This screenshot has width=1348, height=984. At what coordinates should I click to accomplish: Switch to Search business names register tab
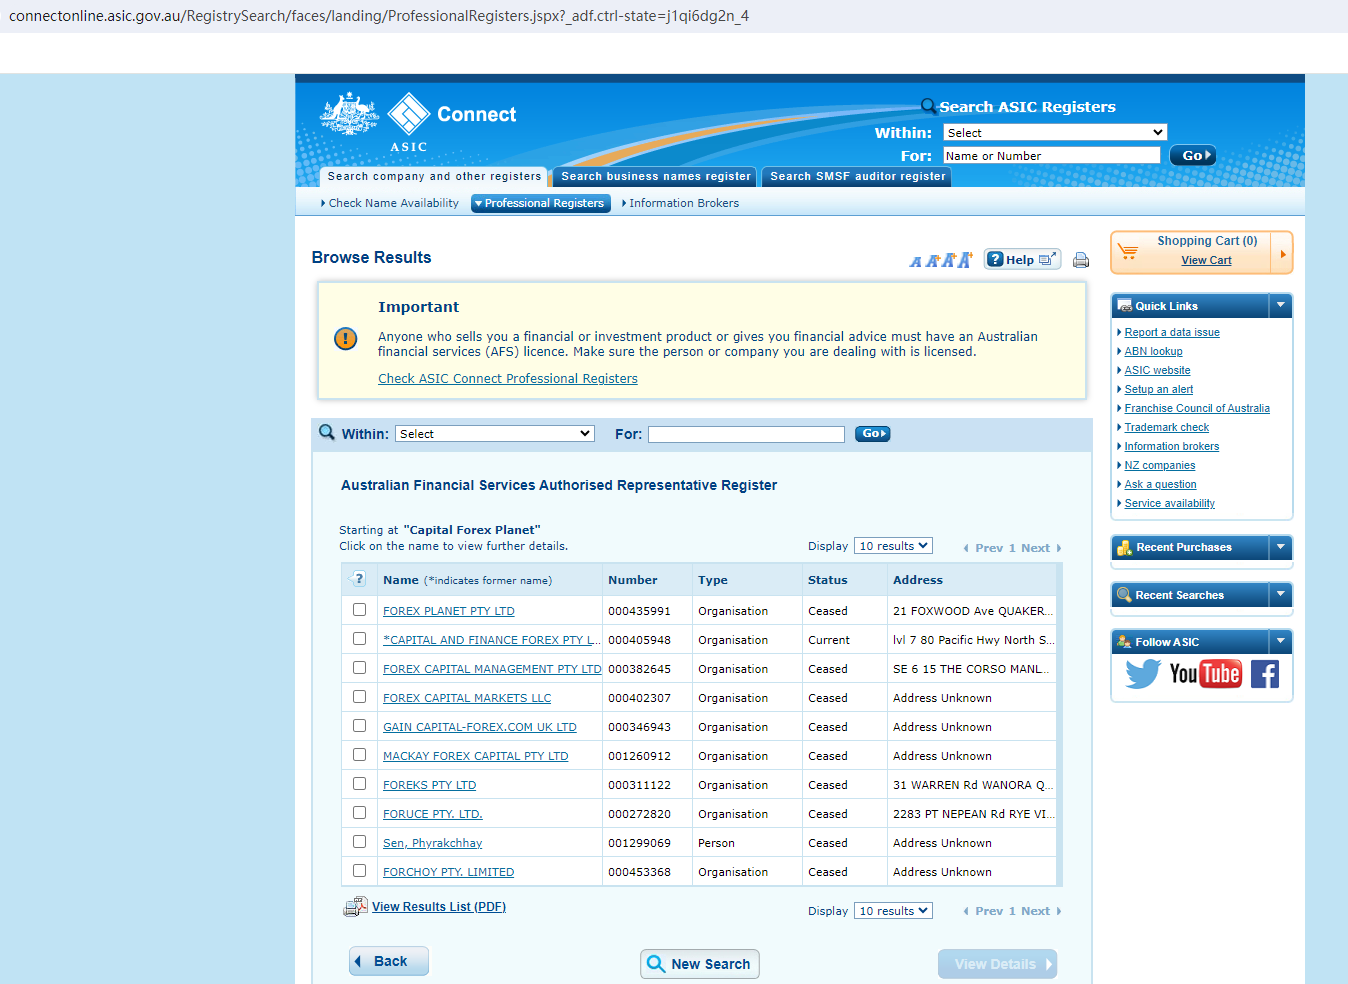coord(656,177)
